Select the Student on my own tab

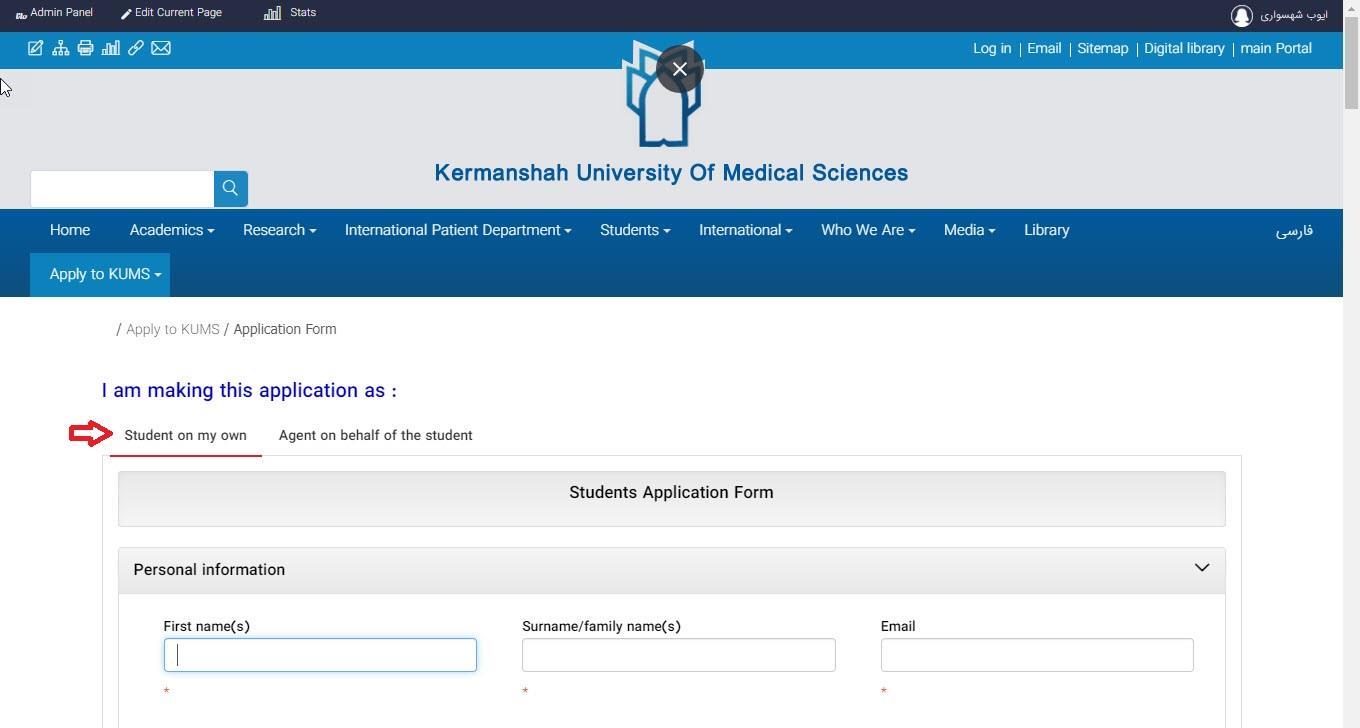[185, 435]
